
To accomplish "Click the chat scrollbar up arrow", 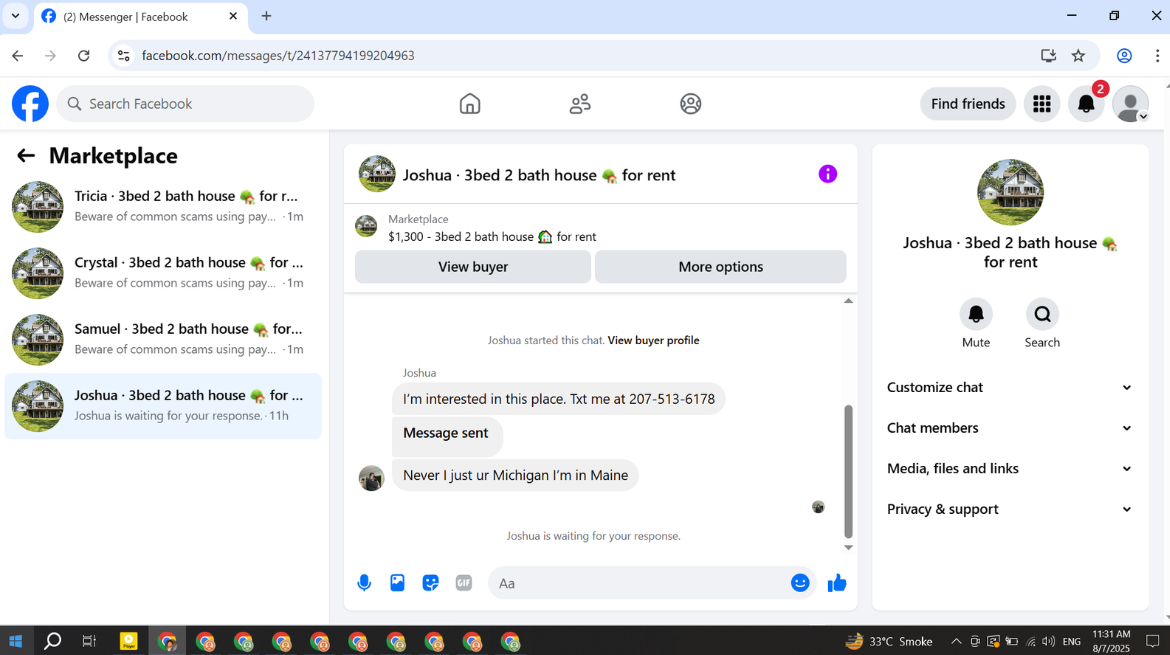I will (848, 301).
